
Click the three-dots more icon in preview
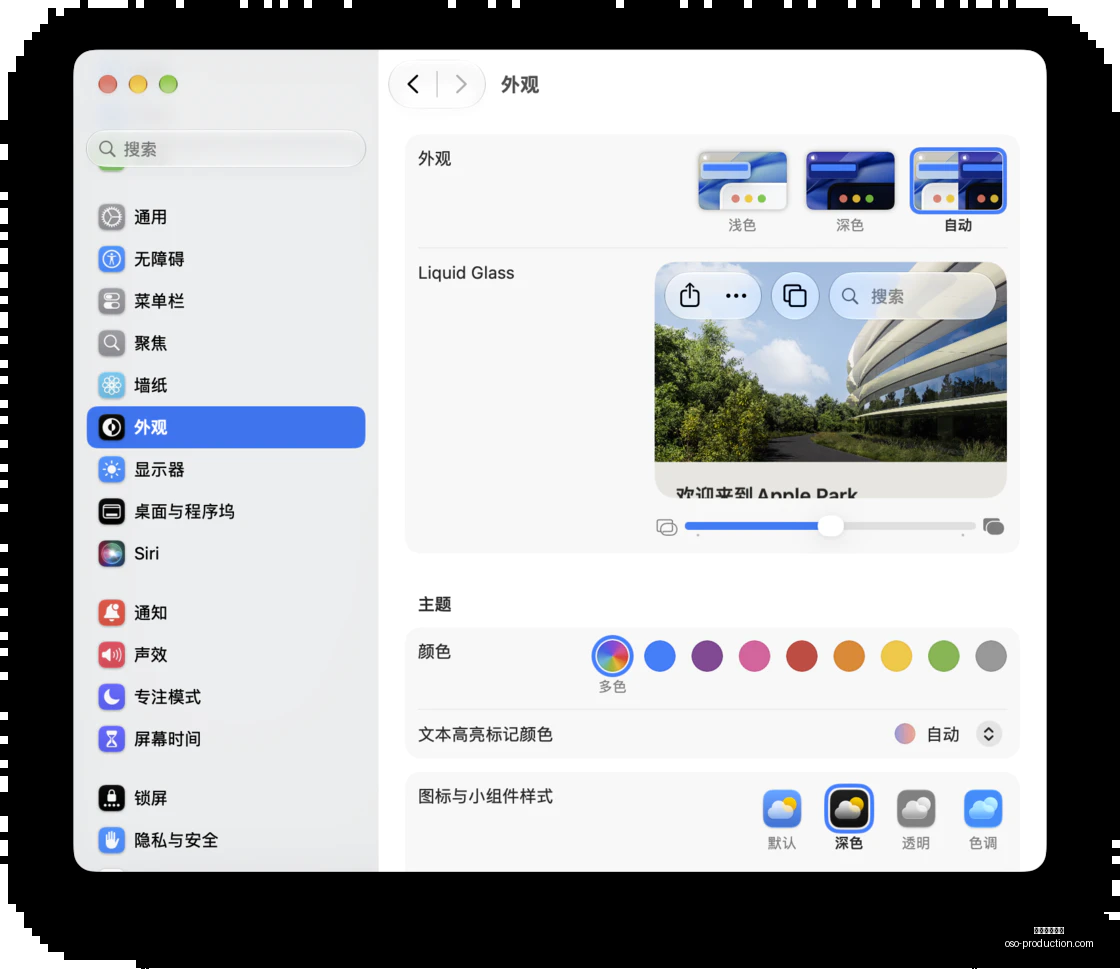pyautogui.click(x=736, y=296)
